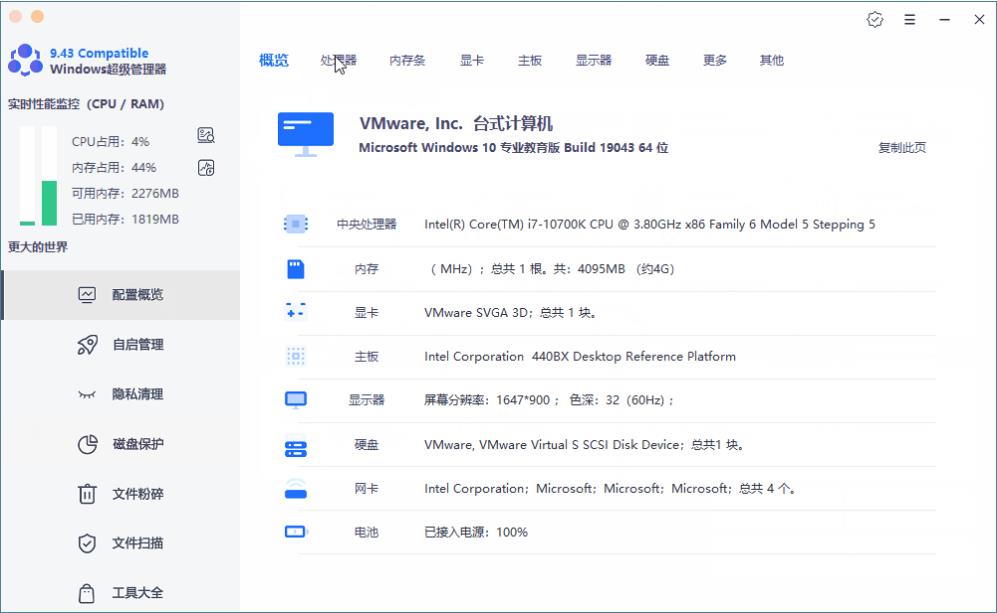Screen dimensions: 997x613
Task: Click the 440BX Desktop Reference Platform text
Action: pyautogui.click(x=580, y=357)
